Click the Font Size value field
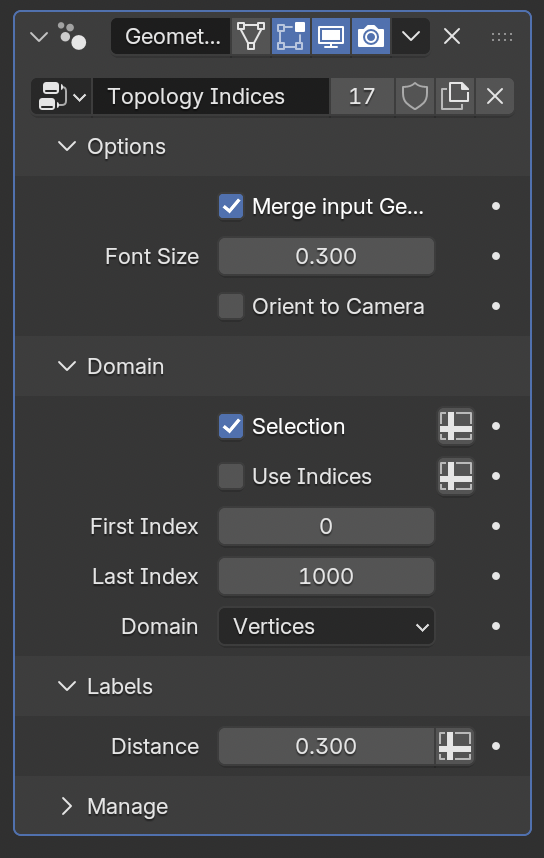The width and height of the screenshot is (544, 858). point(326,256)
